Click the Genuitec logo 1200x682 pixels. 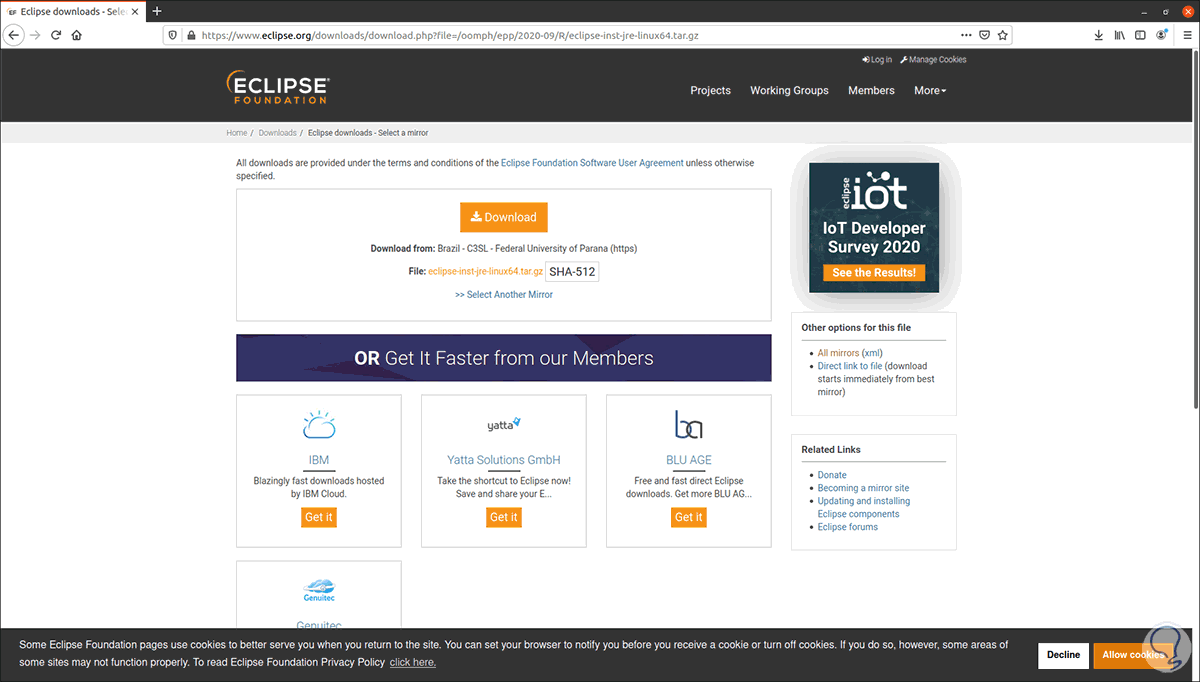[319, 589]
